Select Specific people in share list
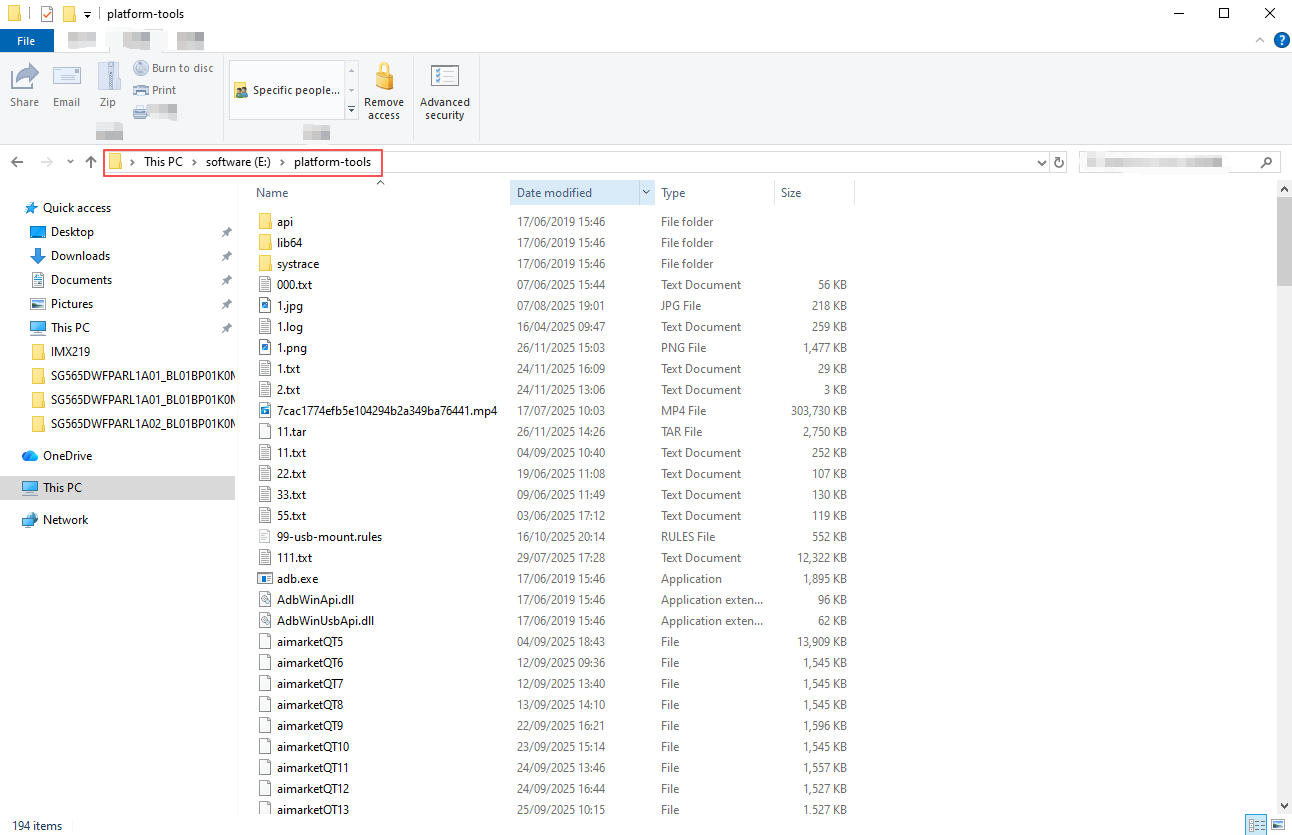 coord(287,90)
